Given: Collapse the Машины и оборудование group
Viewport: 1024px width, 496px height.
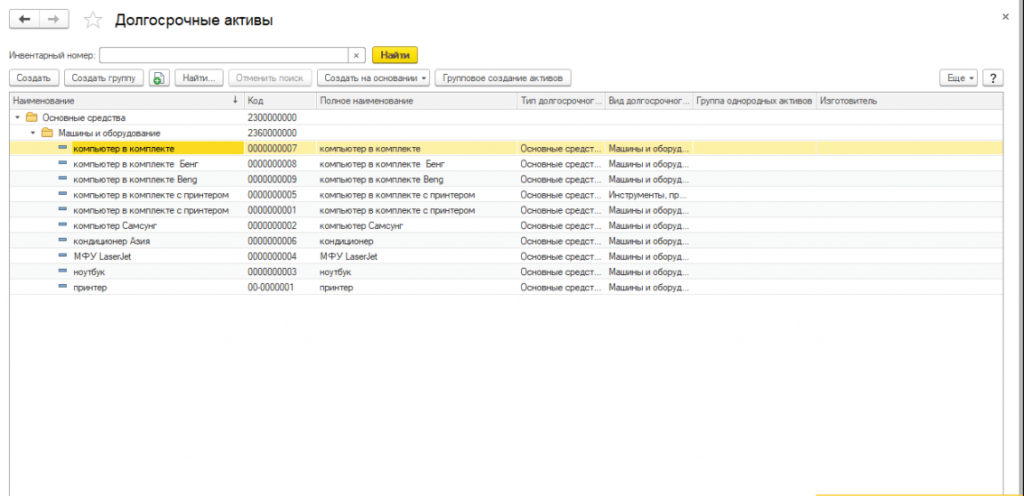Looking at the screenshot, I should 32,132.
